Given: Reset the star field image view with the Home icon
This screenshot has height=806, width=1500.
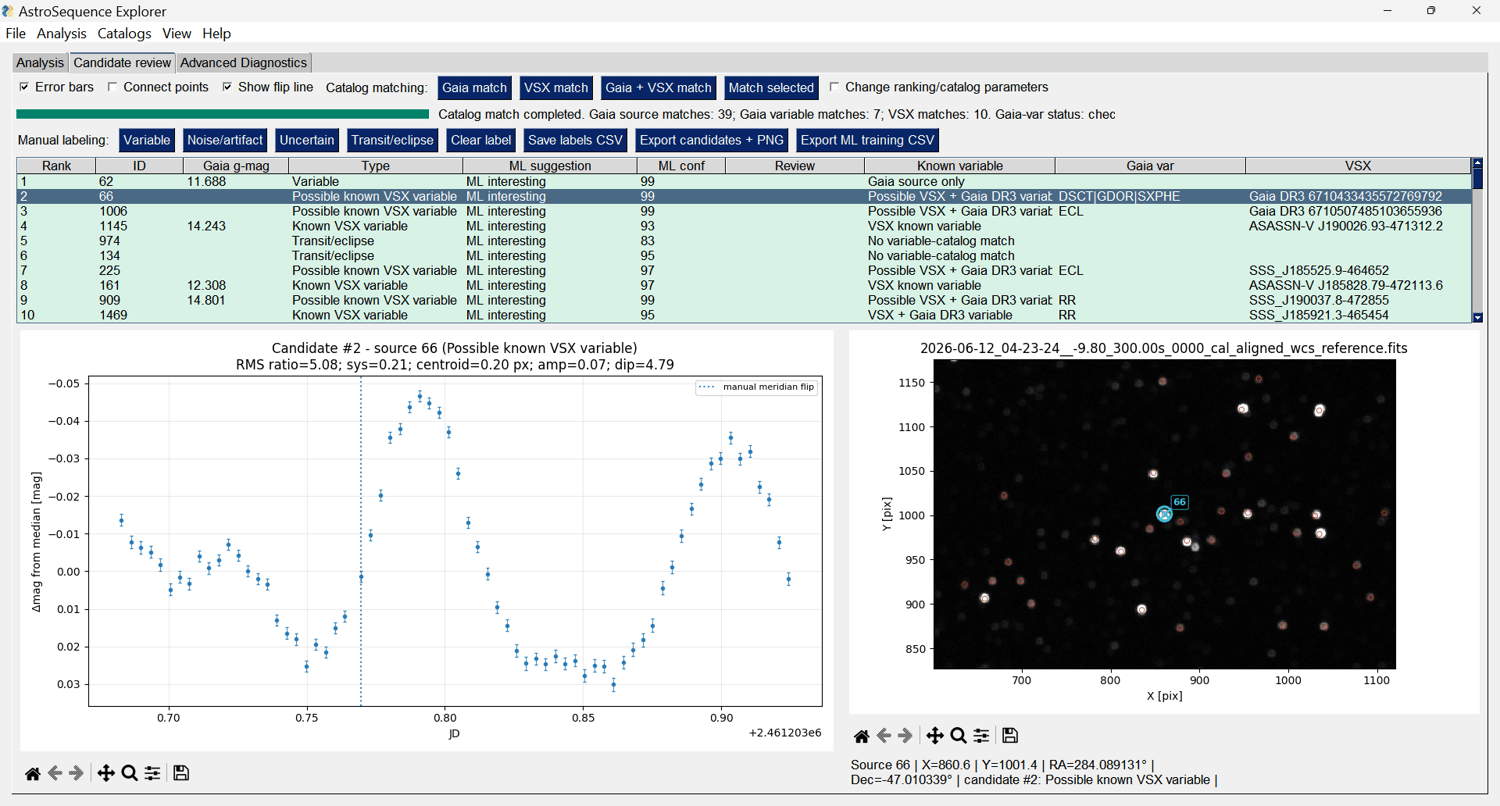Looking at the screenshot, I should click(x=861, y=736).
